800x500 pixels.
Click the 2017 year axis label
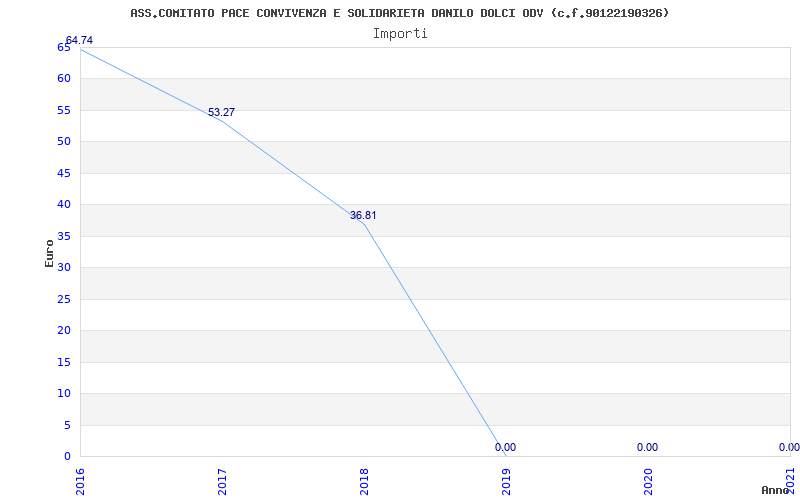pos(222,482)
